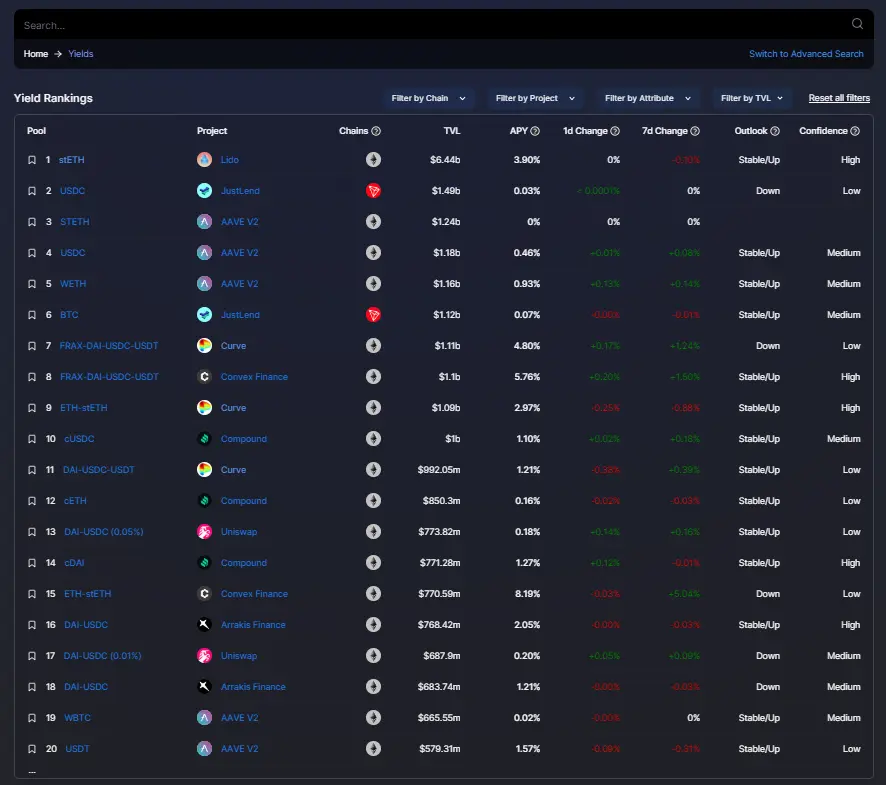Click the Yield Rankings heading
Image resolution: width=886 pixels, height=785 pixels.
pos(53,98)
